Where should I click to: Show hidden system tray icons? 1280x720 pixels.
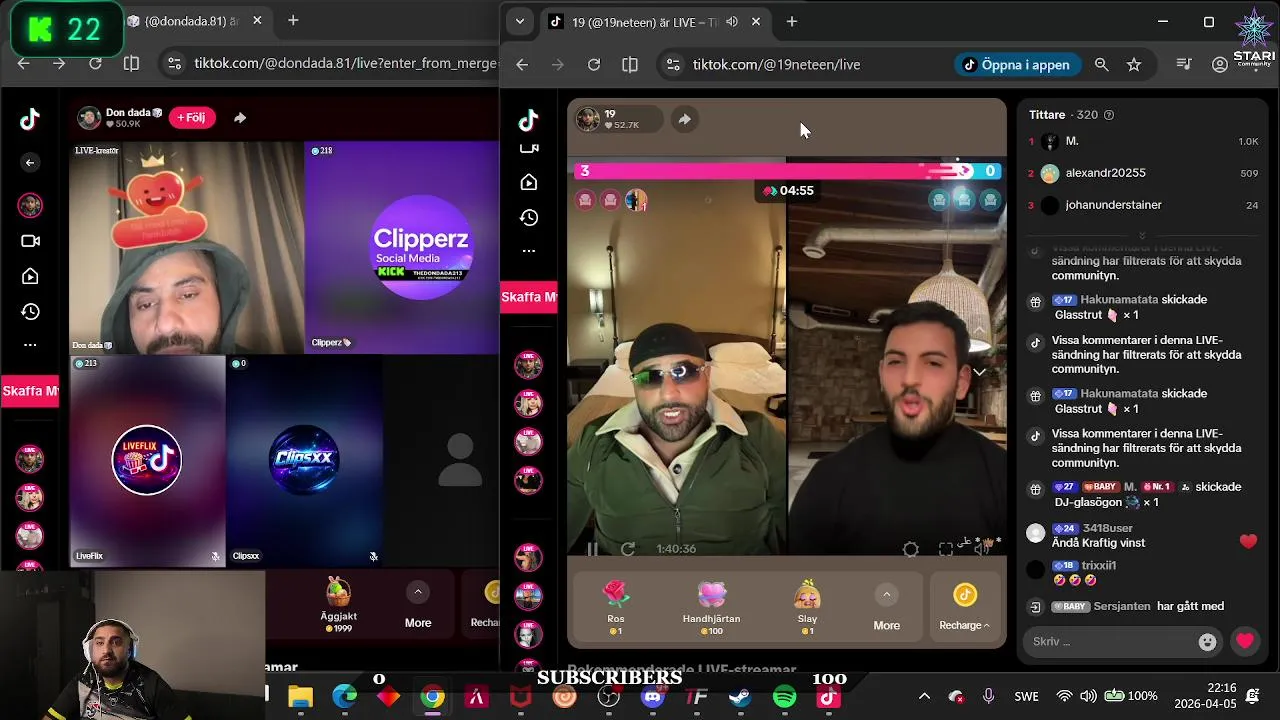[x=924, y=696]
